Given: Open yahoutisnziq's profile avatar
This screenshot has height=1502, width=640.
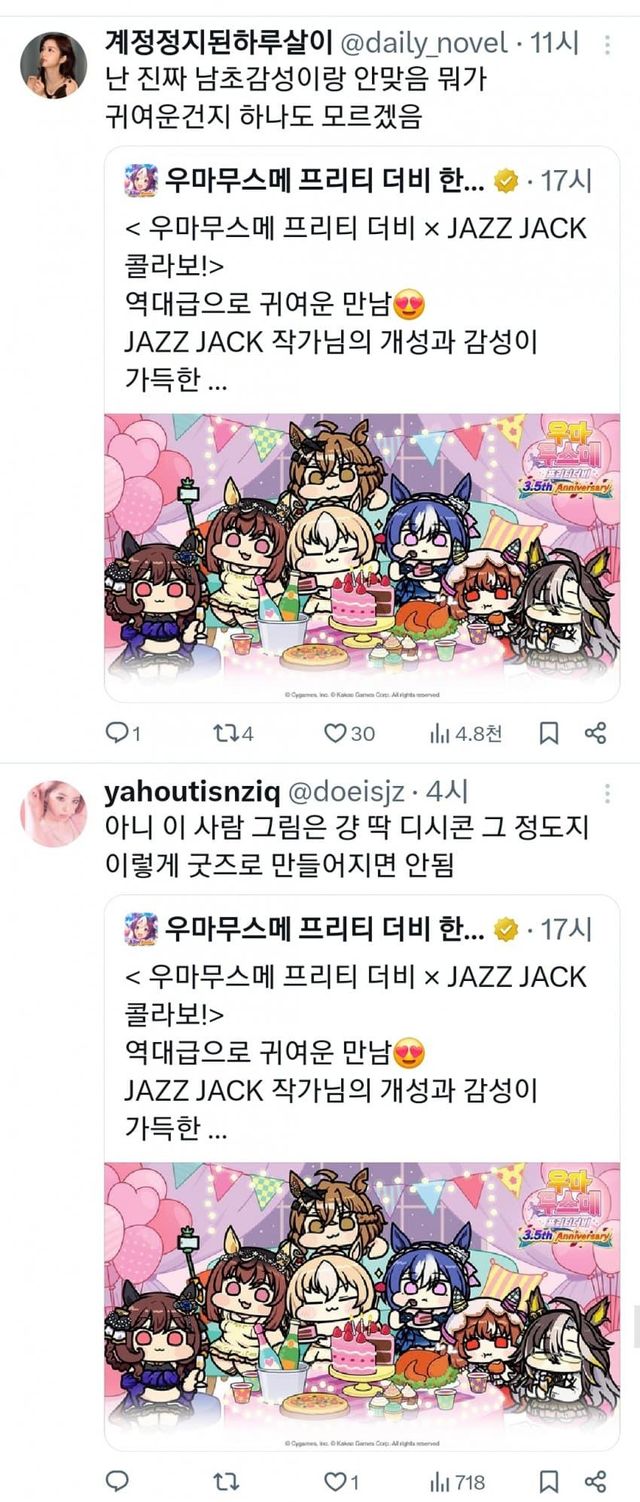Looking at the screenshot, I should [54, 813].
